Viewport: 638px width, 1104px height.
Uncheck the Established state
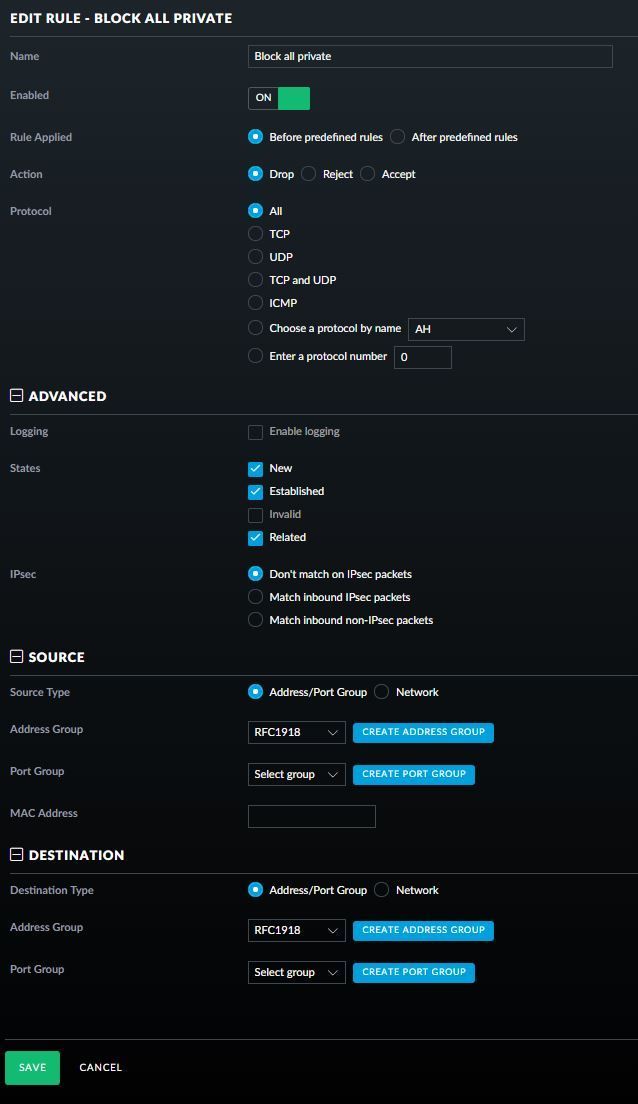coord(256,492)
